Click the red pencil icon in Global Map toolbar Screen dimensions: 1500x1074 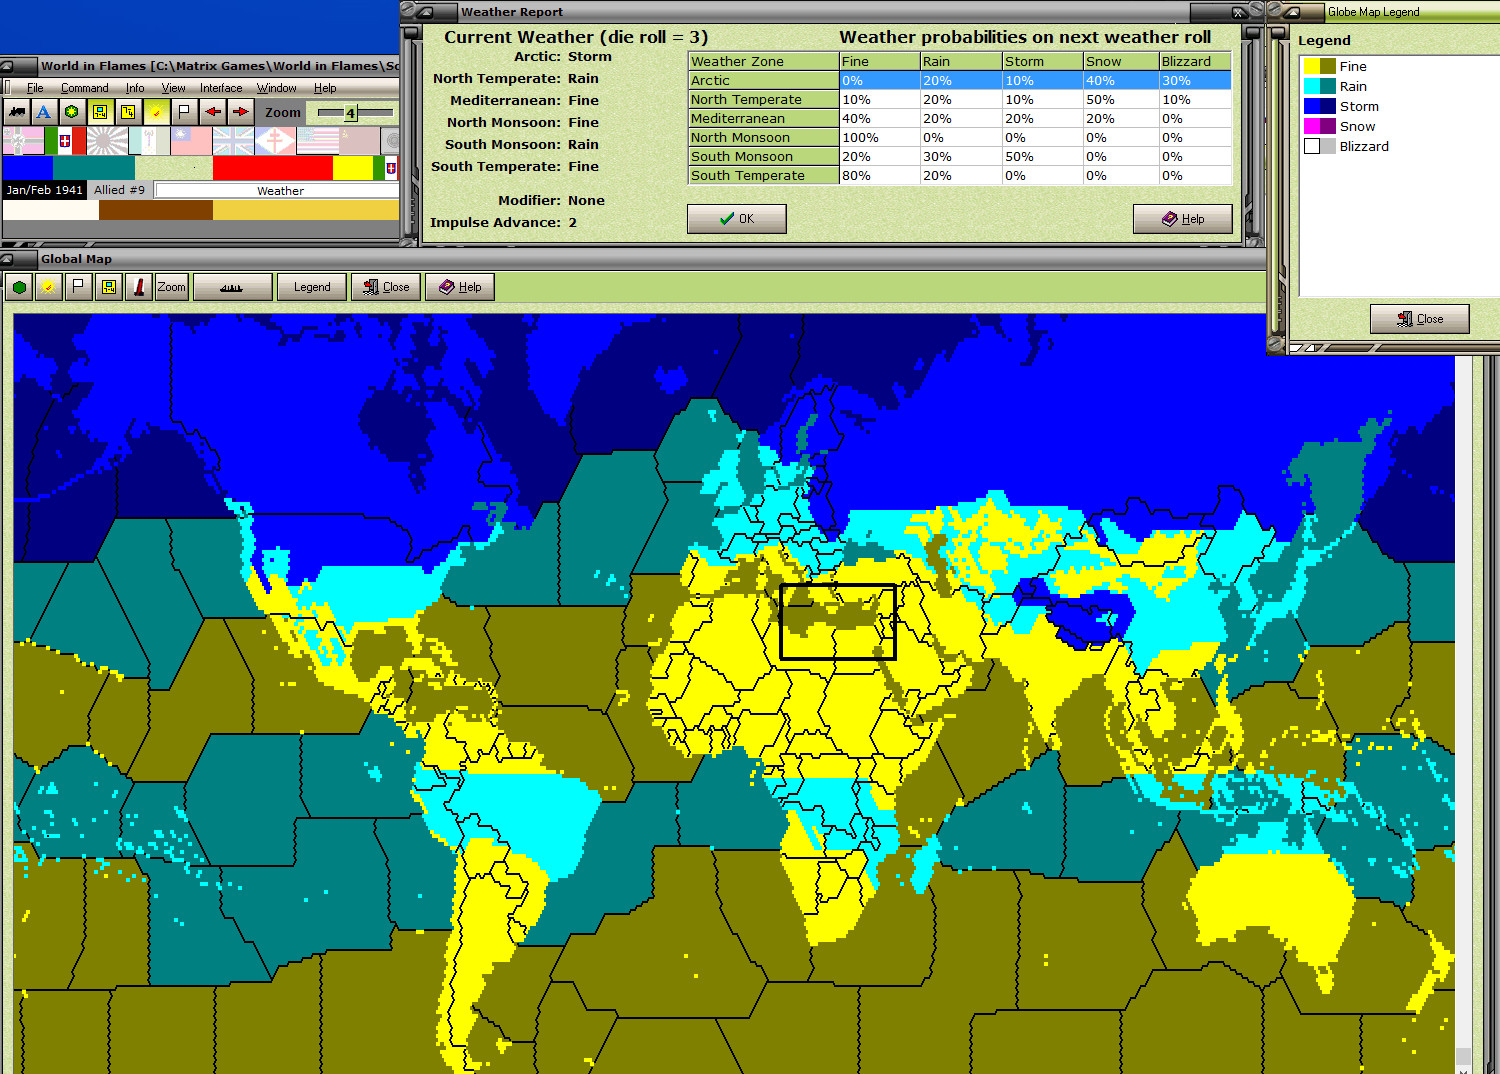139,288
